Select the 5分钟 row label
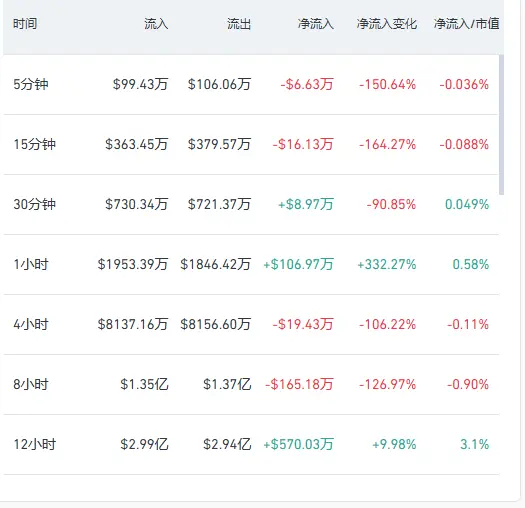 pos(31,84)
